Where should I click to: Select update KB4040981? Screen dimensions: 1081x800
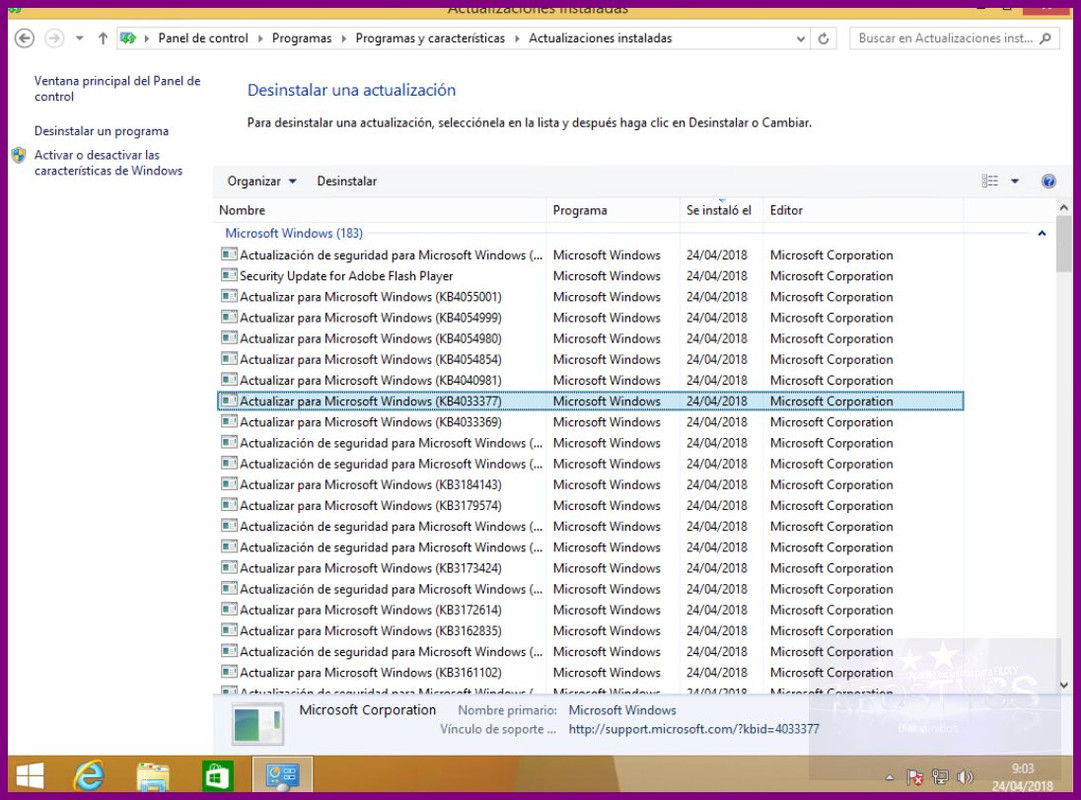pyautogui.click(x=590, y=381)
